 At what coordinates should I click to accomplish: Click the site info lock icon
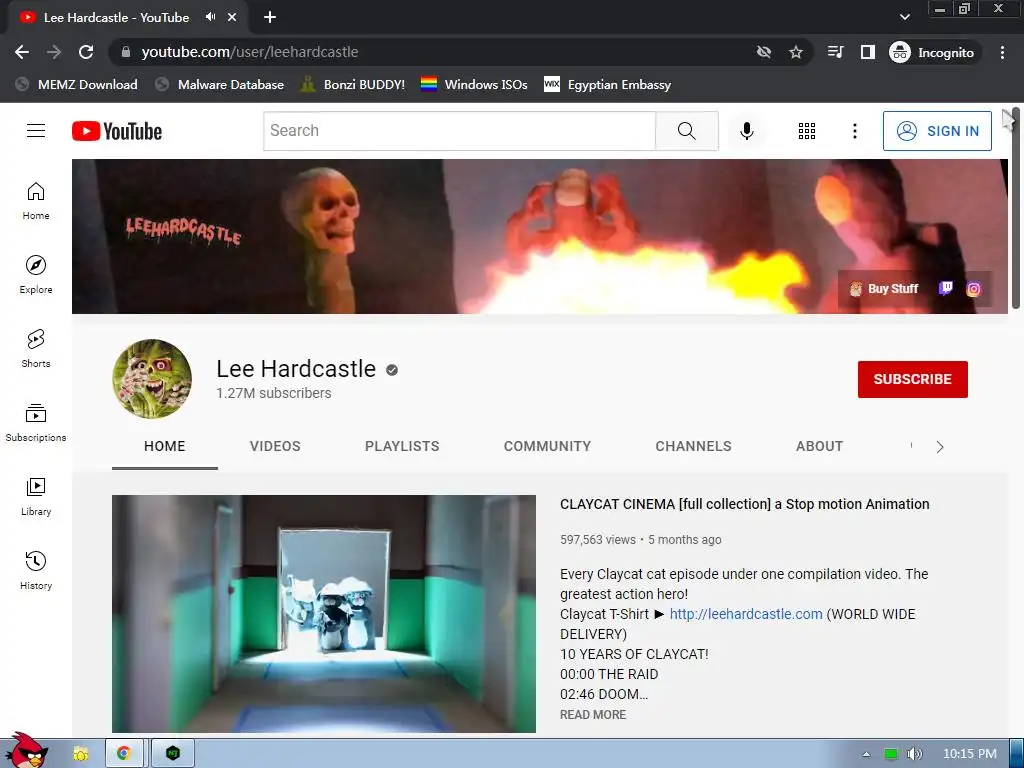coord(126,52)
